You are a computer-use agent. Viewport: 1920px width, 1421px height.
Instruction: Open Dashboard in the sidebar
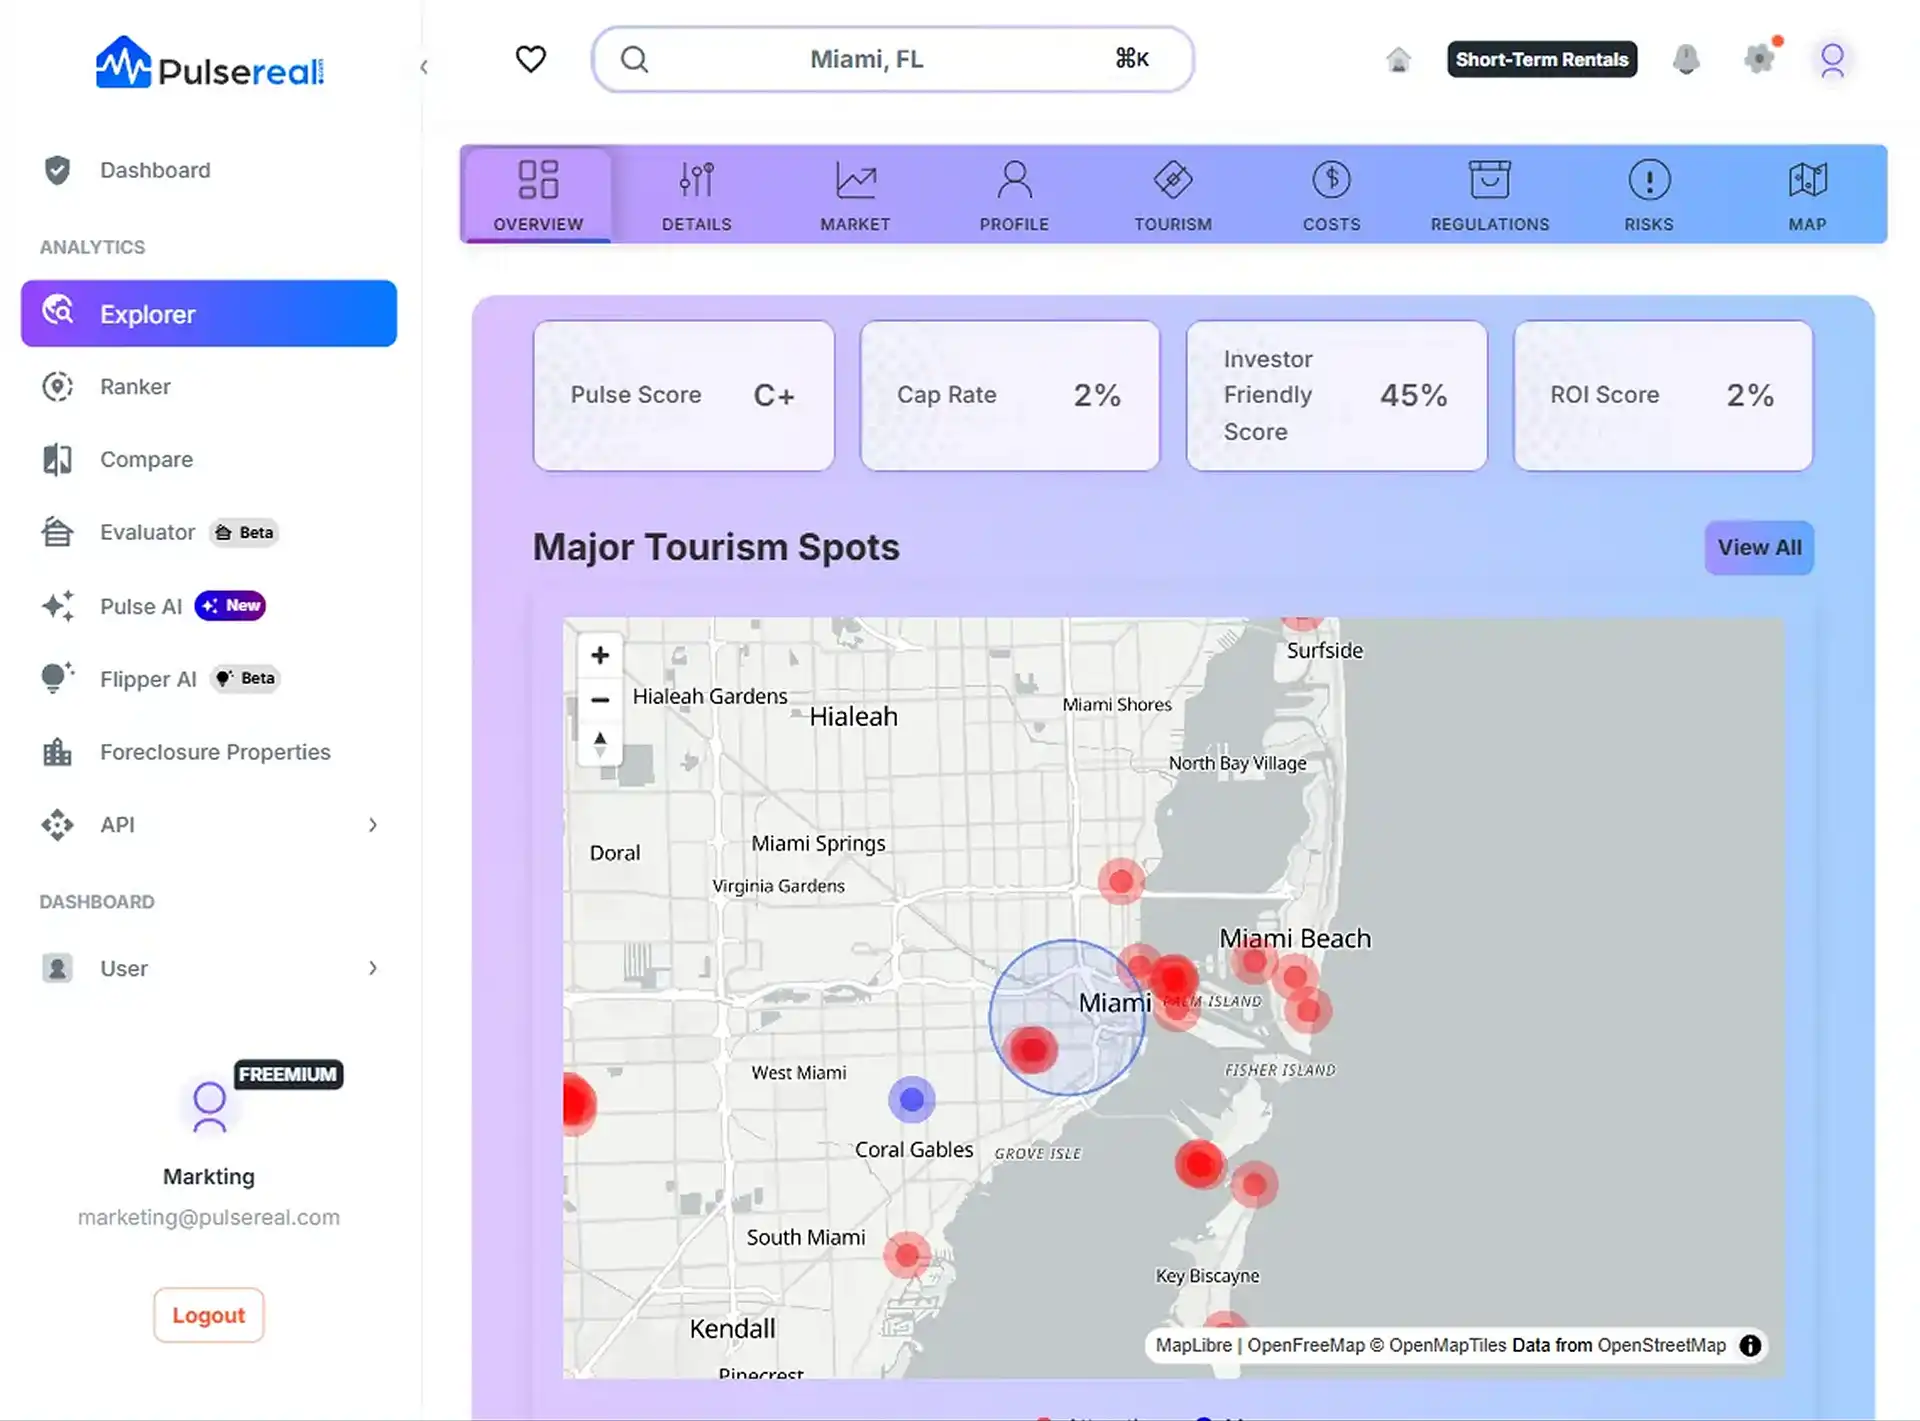[x=209, y=170]
